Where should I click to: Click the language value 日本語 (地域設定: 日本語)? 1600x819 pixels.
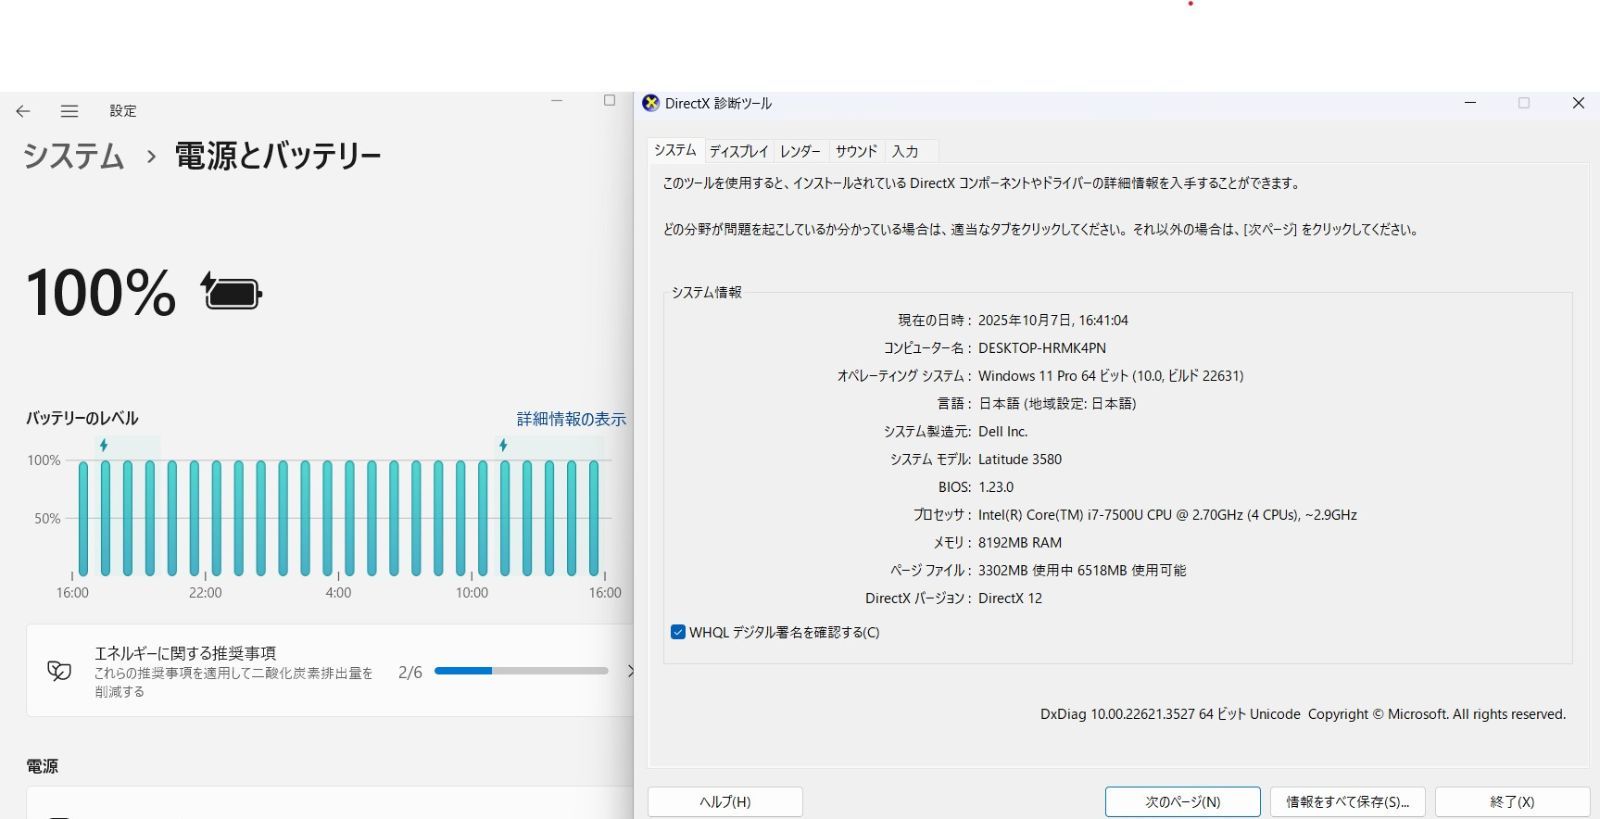click(1057, 404)
